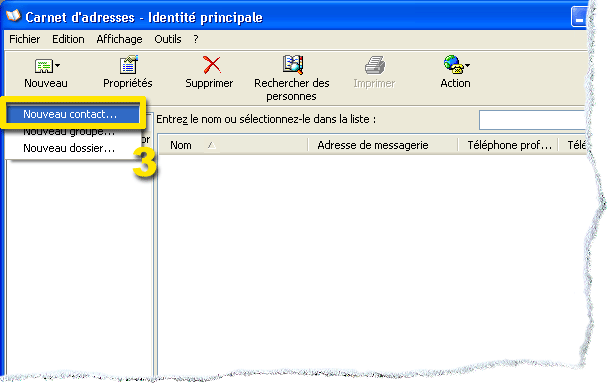Open the ? help menu
Image resolution: width=615 pixels, height=390 pixels.
click(x=196, y=39)
